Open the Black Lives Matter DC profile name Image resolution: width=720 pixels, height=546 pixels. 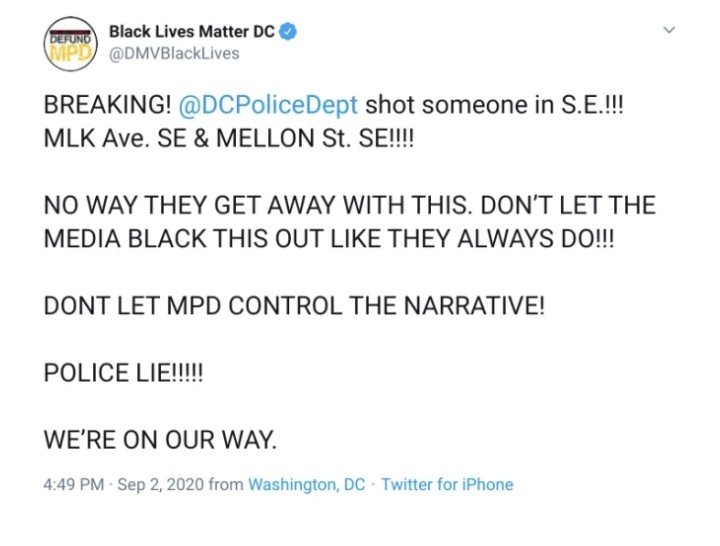click(192, 31)
